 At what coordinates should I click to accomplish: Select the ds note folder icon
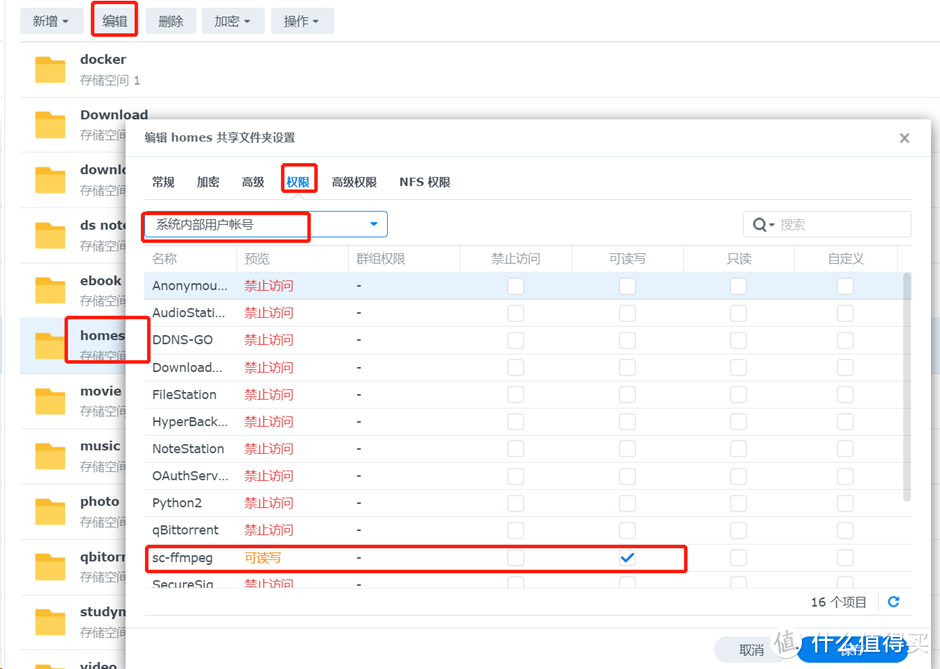[x=50, y=235]
